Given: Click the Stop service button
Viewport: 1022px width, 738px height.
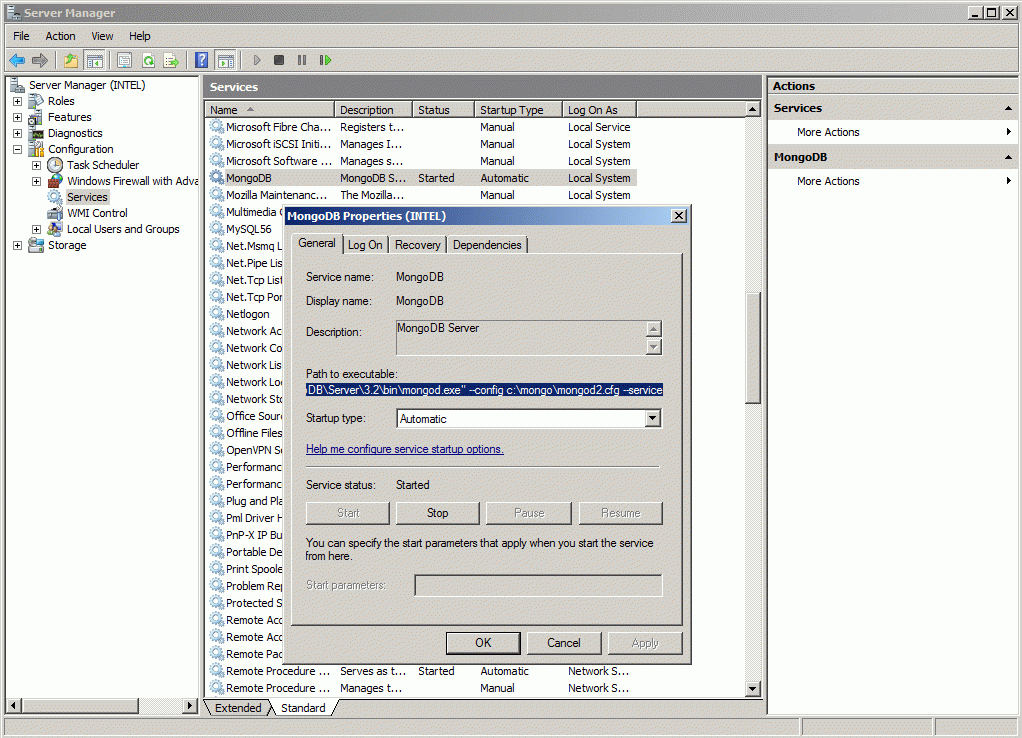Looking at the screenshot, I should click(438, 513).
